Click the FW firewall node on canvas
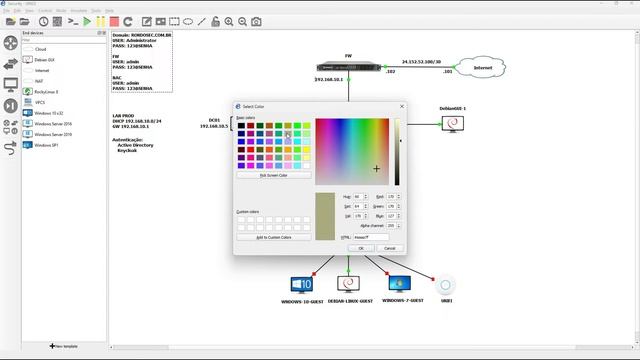 349,67
